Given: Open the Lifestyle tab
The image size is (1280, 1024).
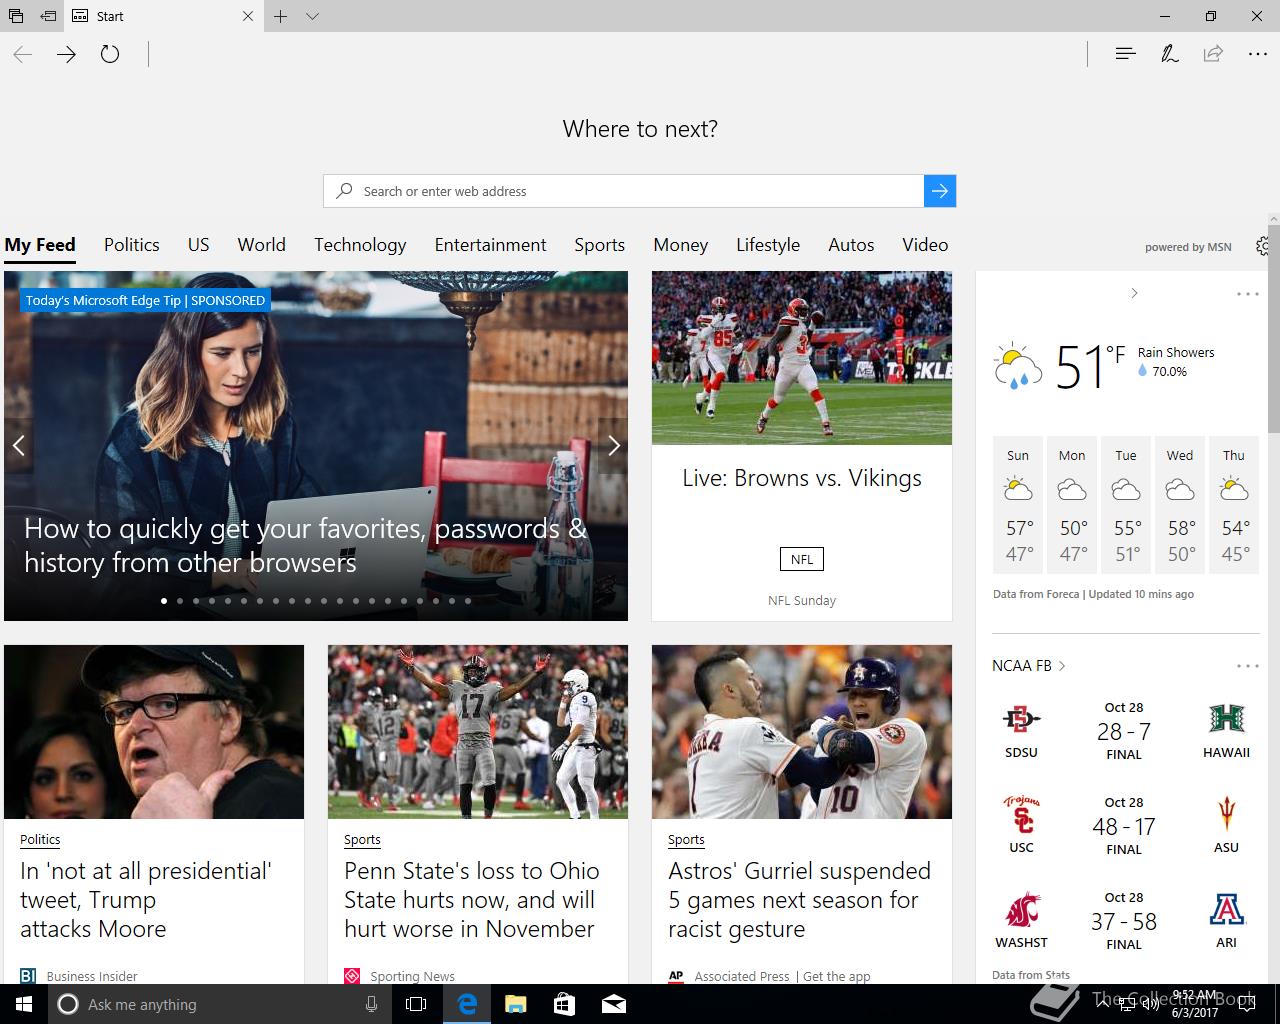Looking at the screenshot, I should click(x=768, y=245).
